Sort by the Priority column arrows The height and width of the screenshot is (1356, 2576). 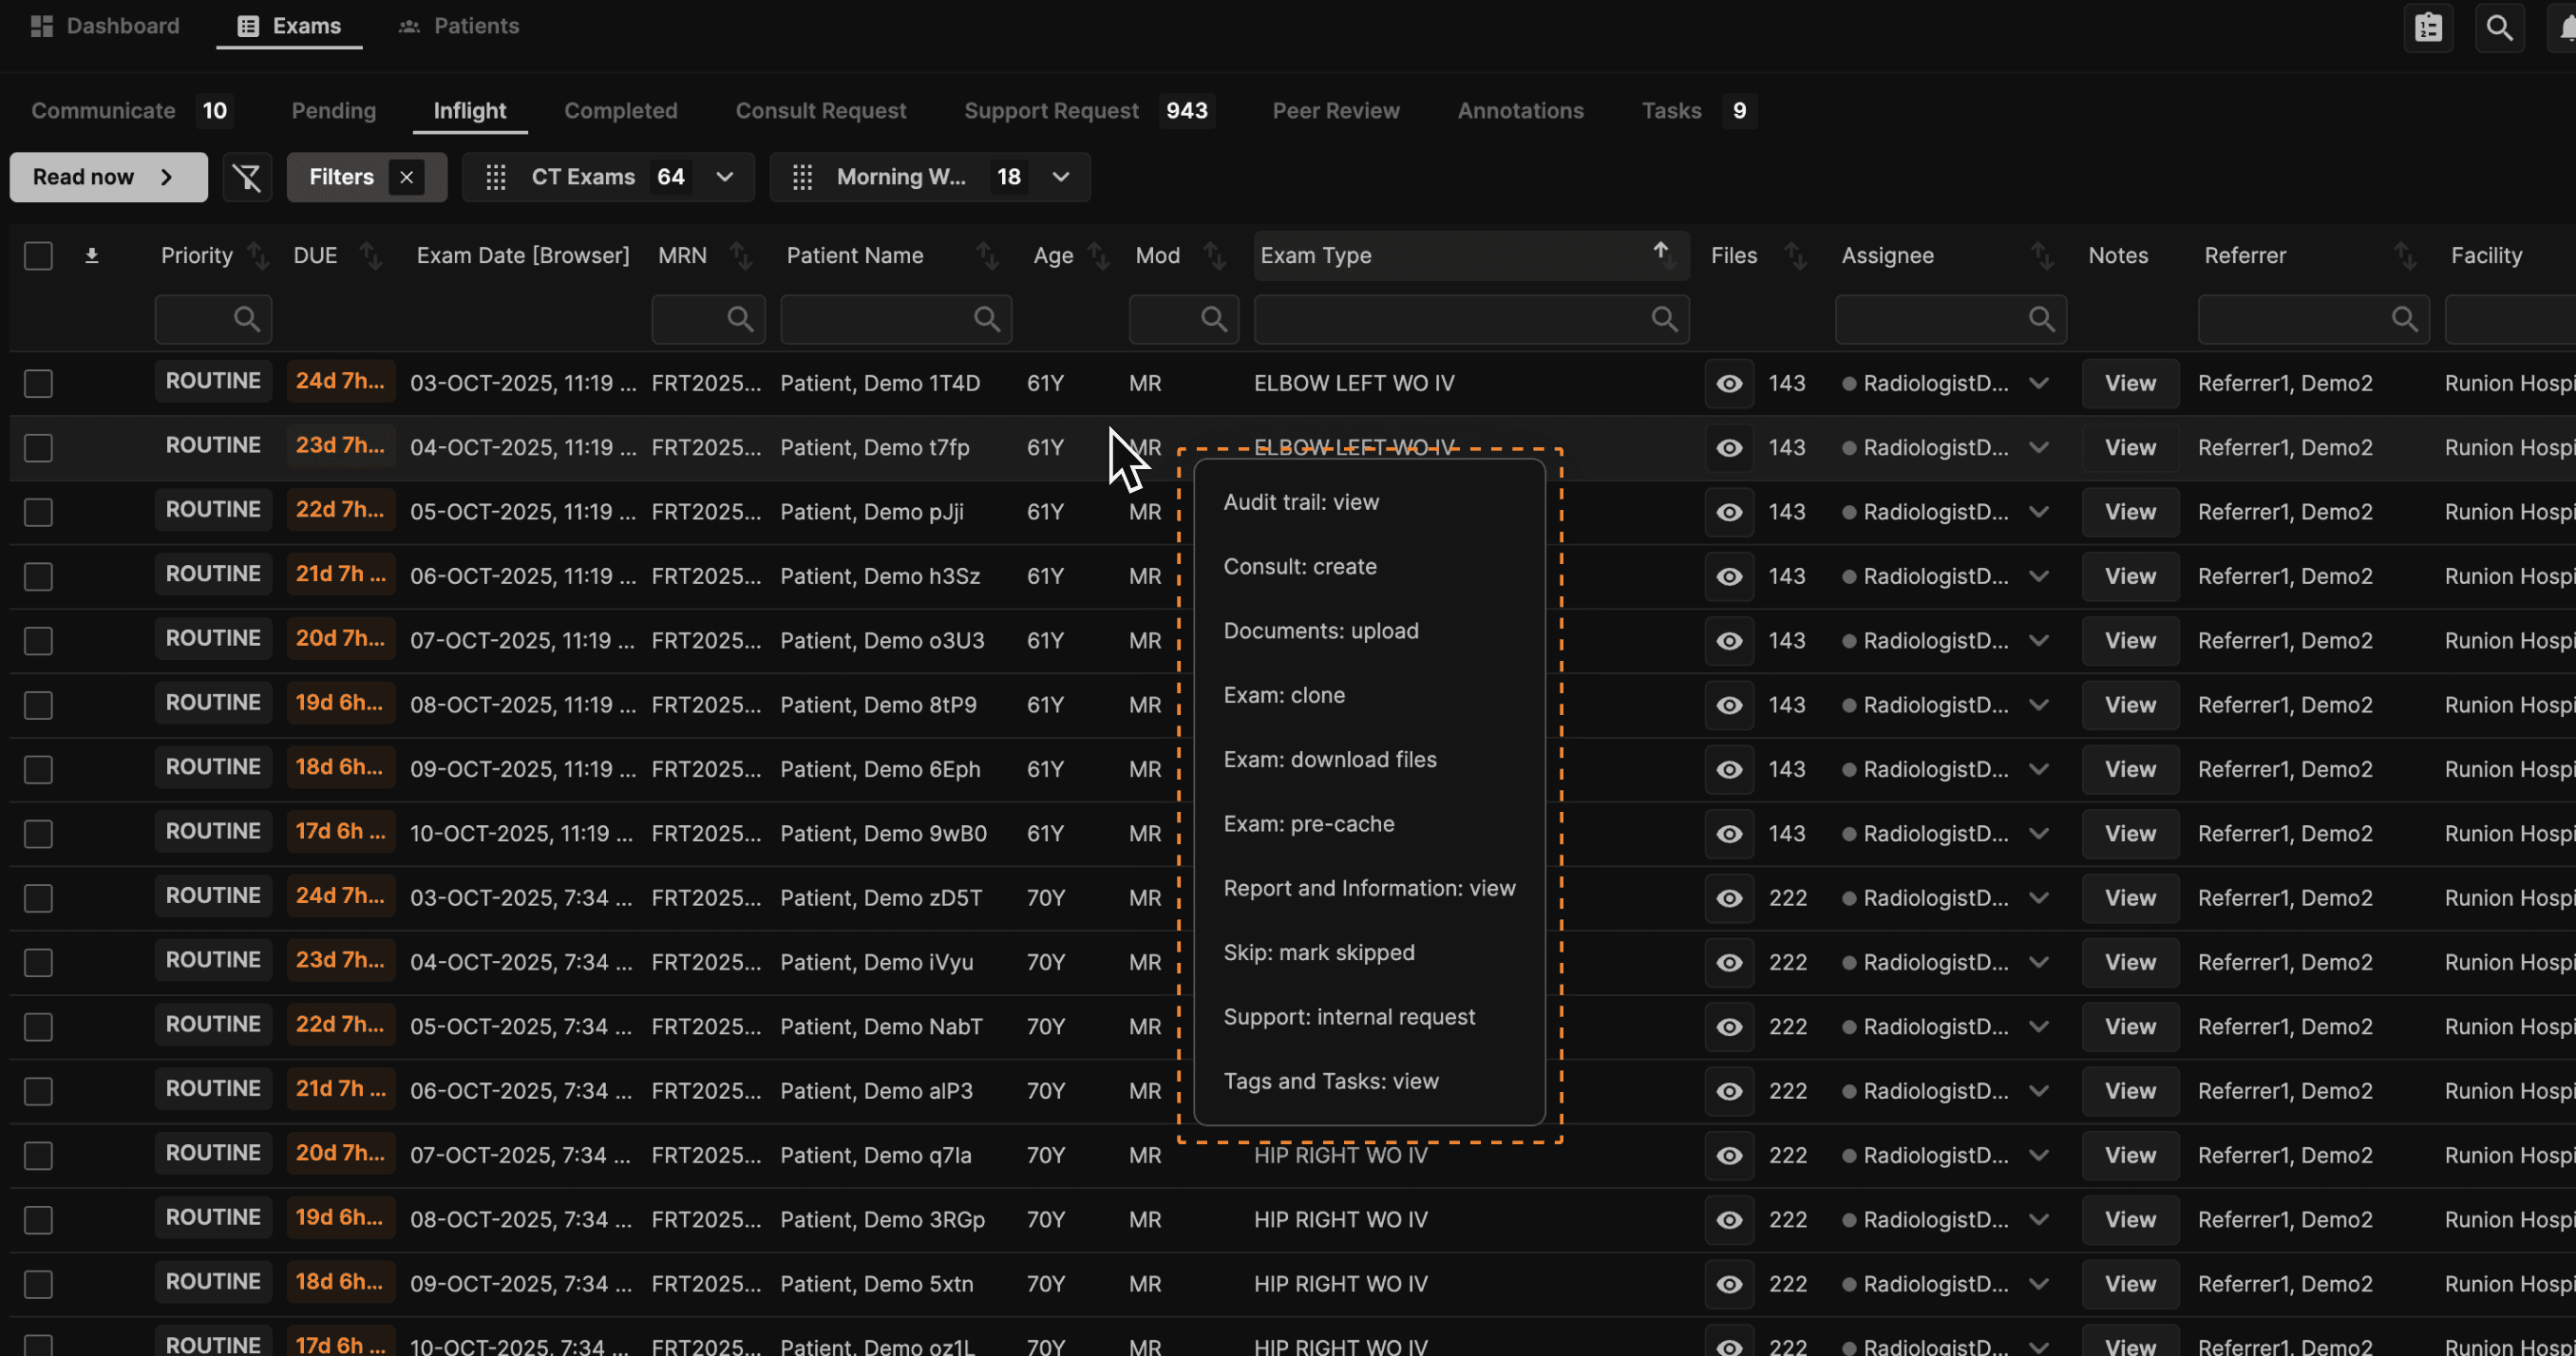258,256
